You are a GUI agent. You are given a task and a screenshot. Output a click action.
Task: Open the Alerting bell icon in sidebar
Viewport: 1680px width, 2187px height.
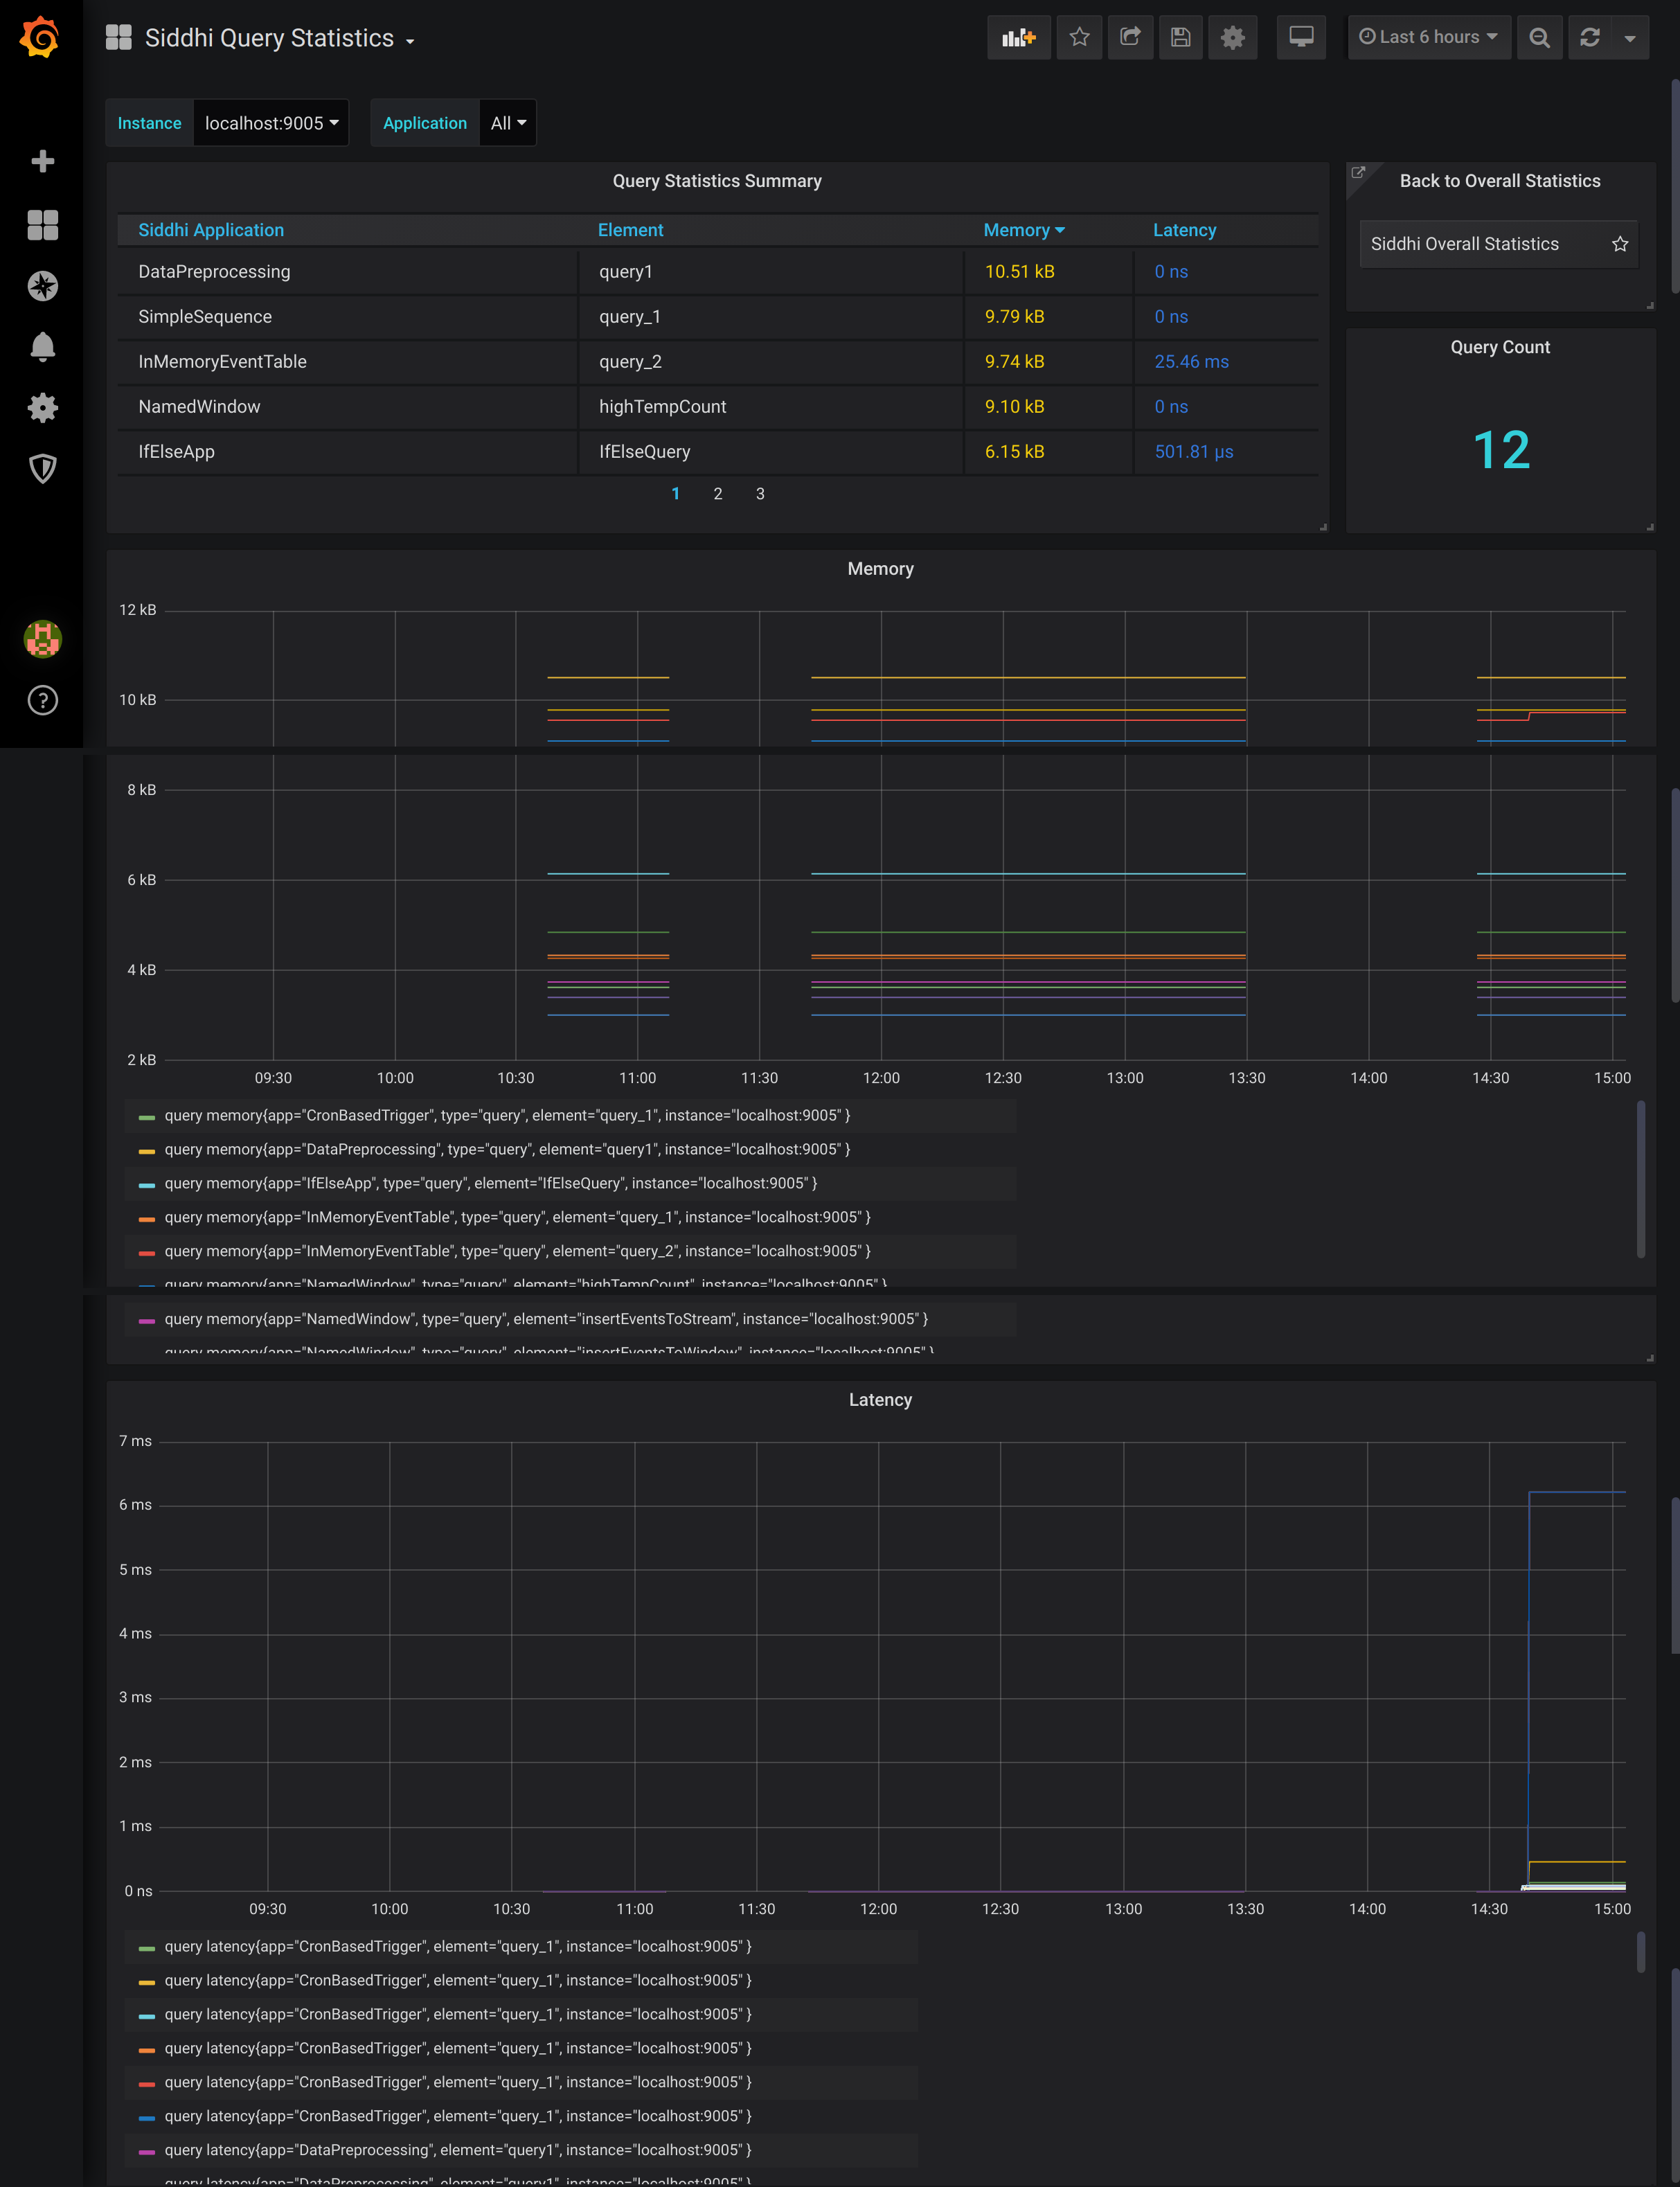(42, 347)
